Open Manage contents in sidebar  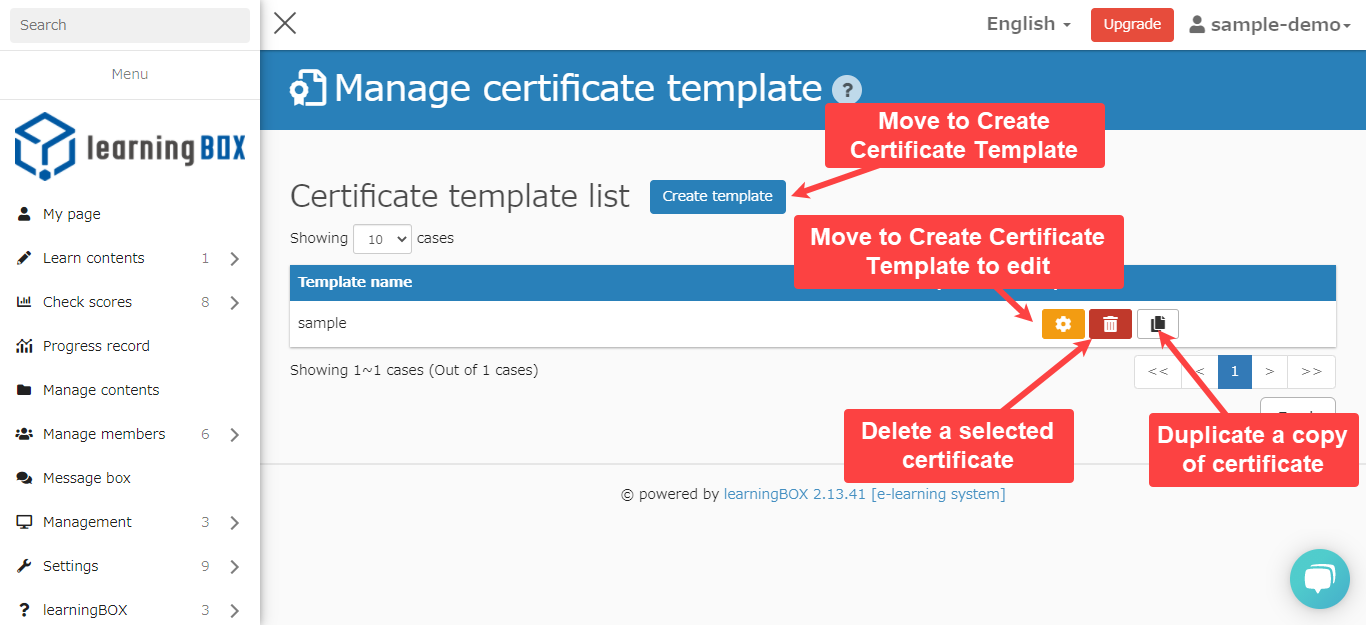pos(101,390)
